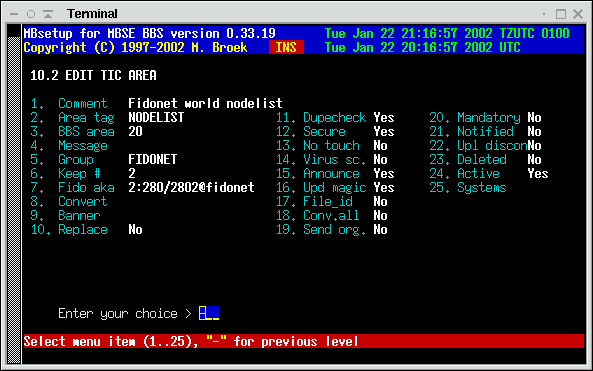Click the 20. Mandatory option

click(475, 117)
